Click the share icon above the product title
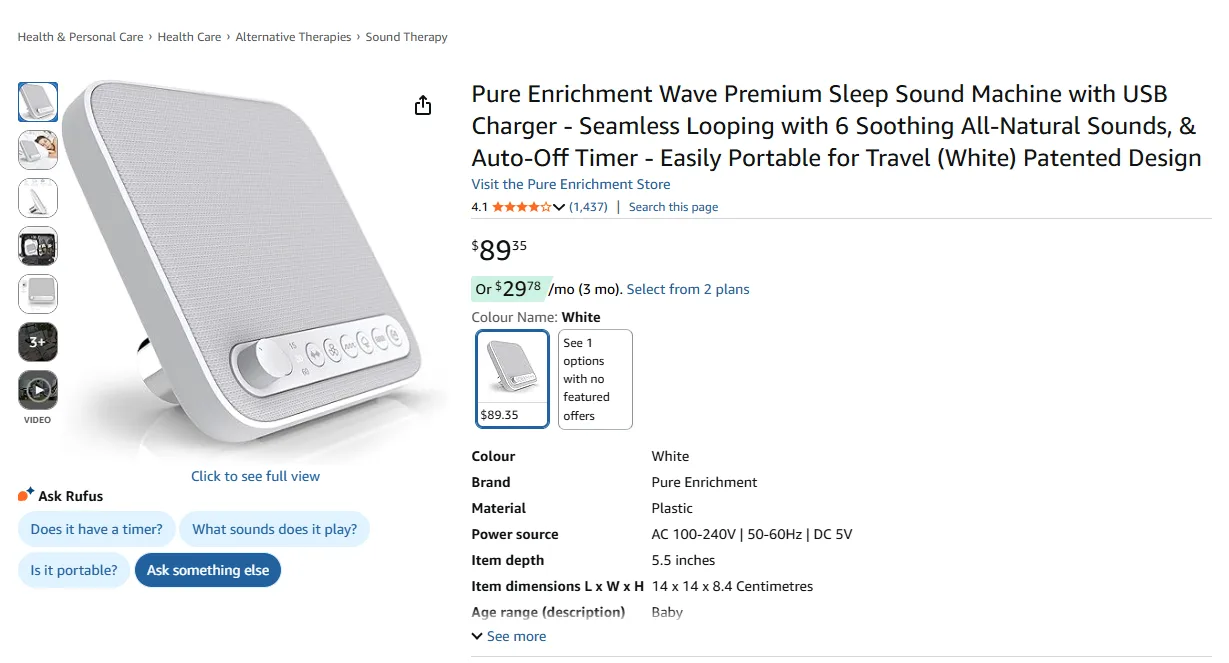The width and height of the screenshot is (1229, 663). point(423,104)
